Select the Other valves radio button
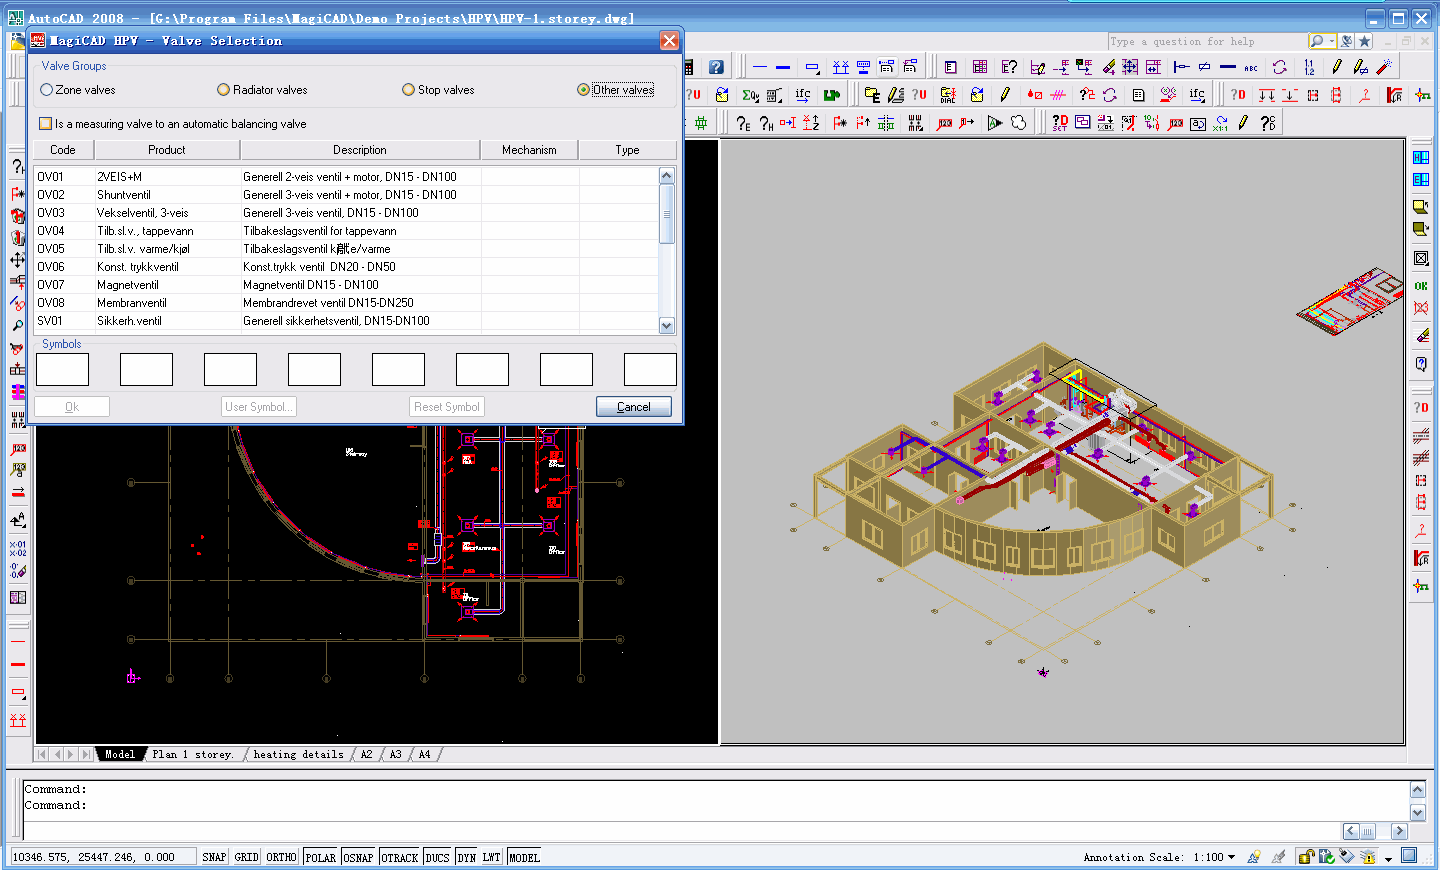1440x870 pixels. click(x=583, y=90)
